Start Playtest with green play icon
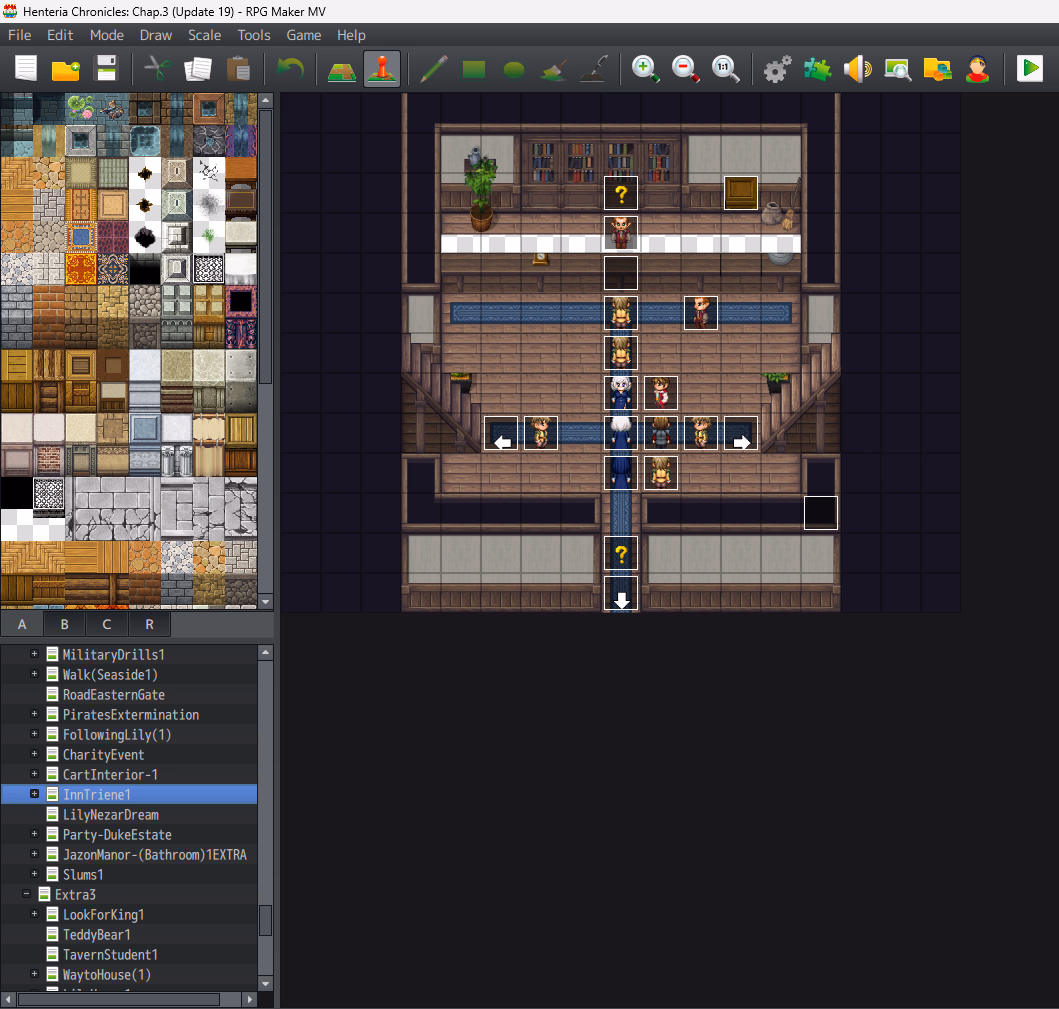Screen dimensions: 1059x1009 point(1028,69)
